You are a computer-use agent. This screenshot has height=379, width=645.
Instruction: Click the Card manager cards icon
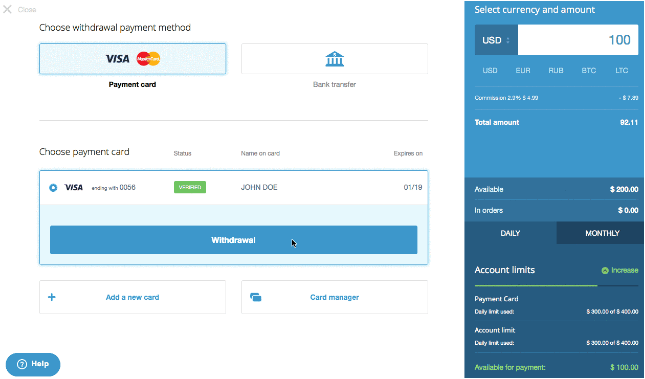pos(255,297)
